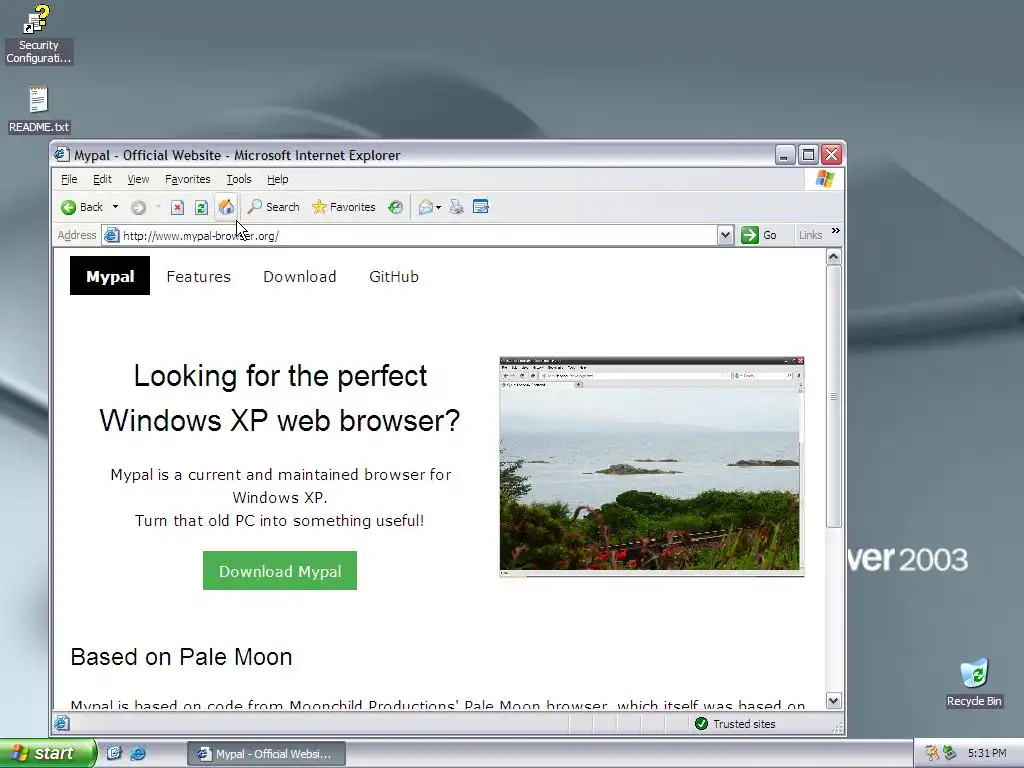Open the Download nav link

coord(300,276)
